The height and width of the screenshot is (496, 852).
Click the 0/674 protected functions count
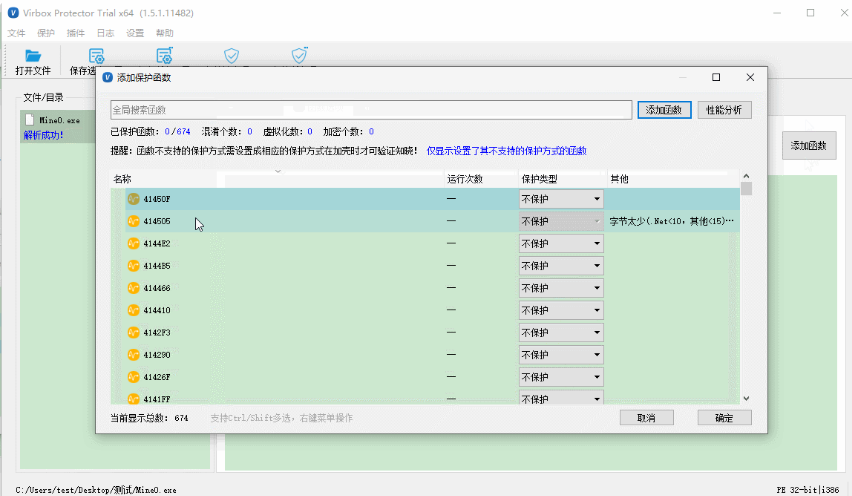pos(178,131)
